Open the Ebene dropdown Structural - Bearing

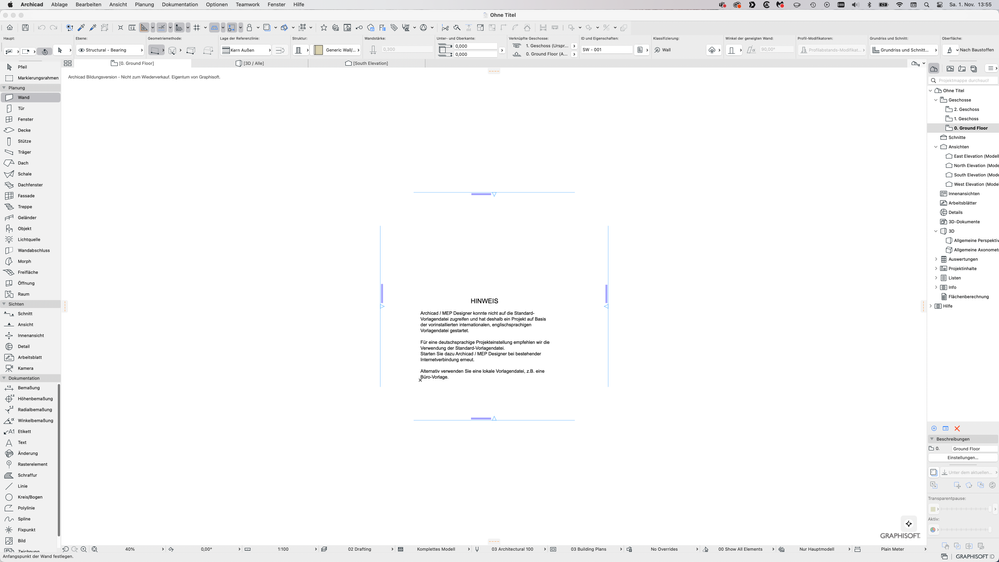[110, 50]
